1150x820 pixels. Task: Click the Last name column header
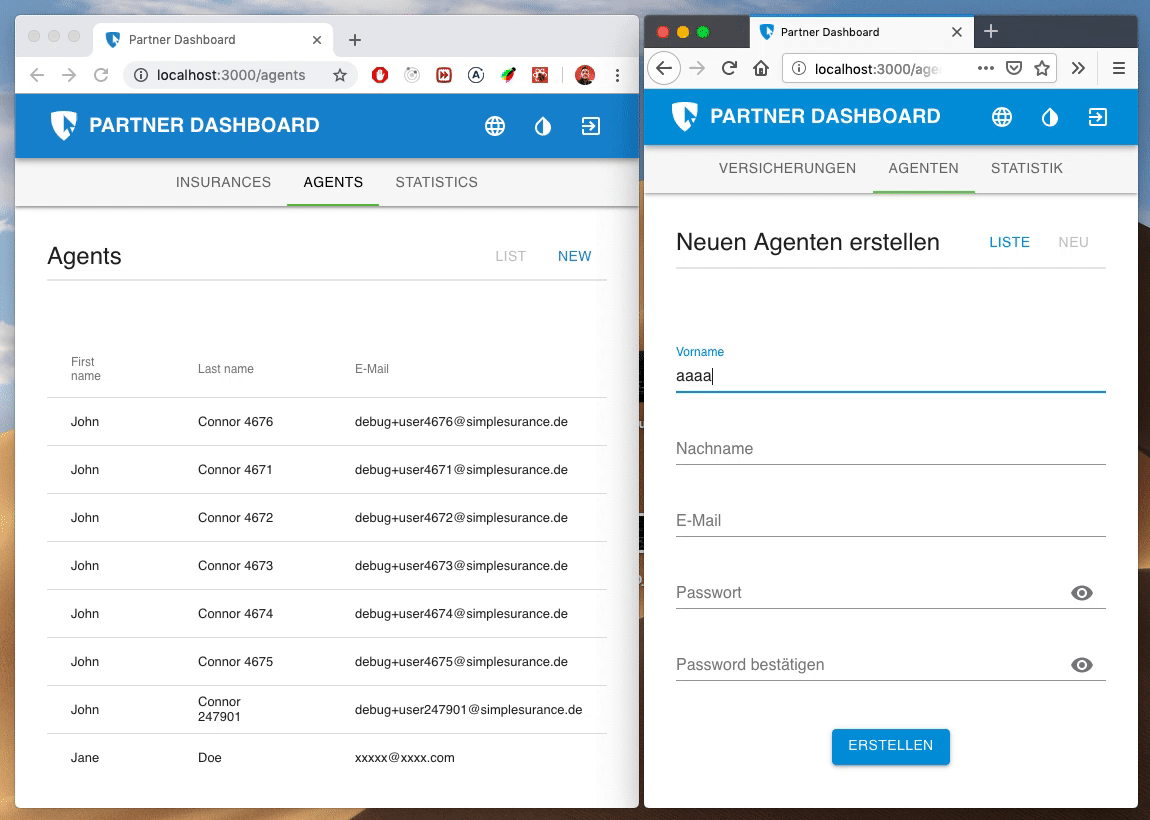point(226,369)
